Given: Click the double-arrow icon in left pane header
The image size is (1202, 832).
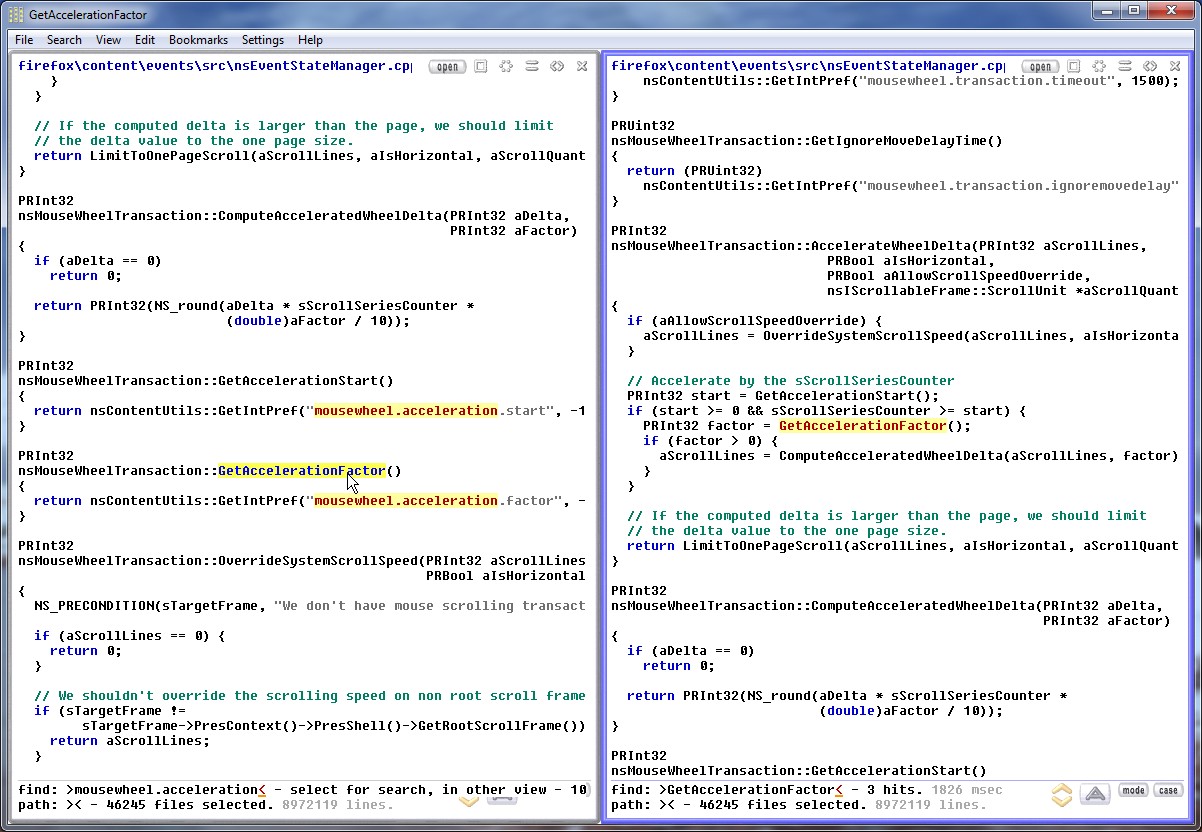Looking at the screenshot, I should point(557,67).
